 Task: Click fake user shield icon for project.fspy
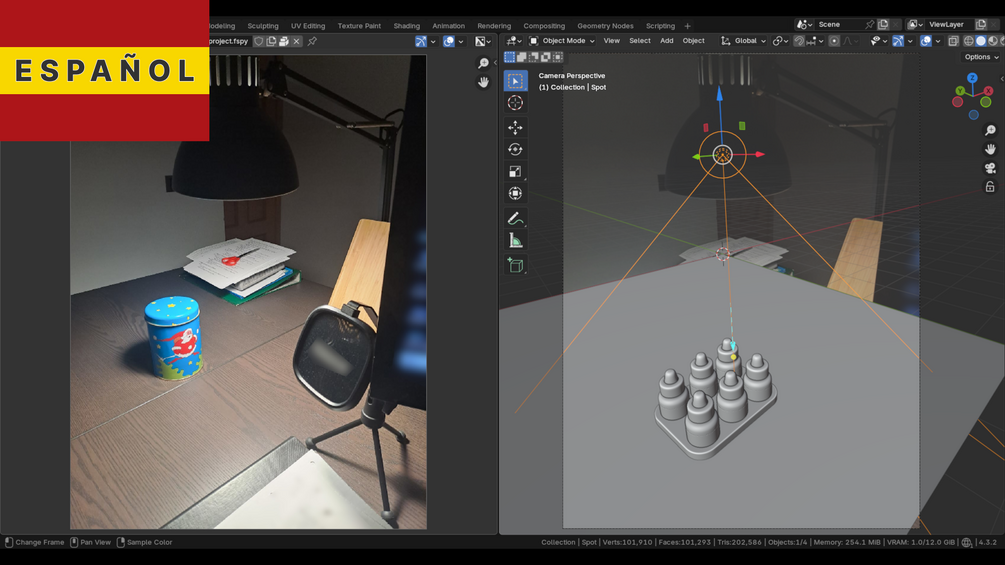[258, 41]
